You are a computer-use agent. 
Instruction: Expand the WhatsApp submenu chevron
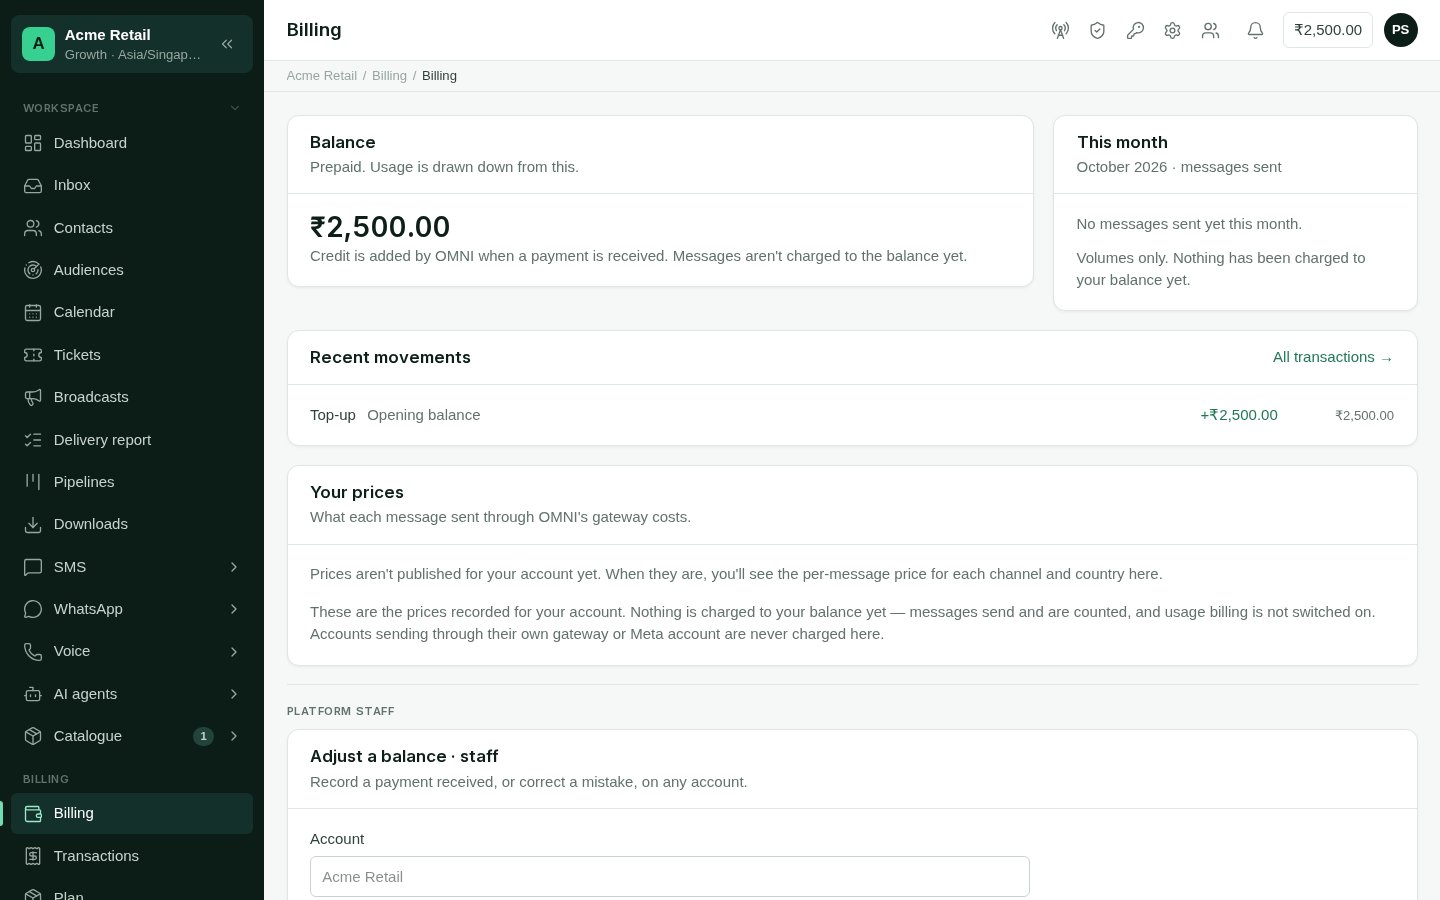pos(234,609)
